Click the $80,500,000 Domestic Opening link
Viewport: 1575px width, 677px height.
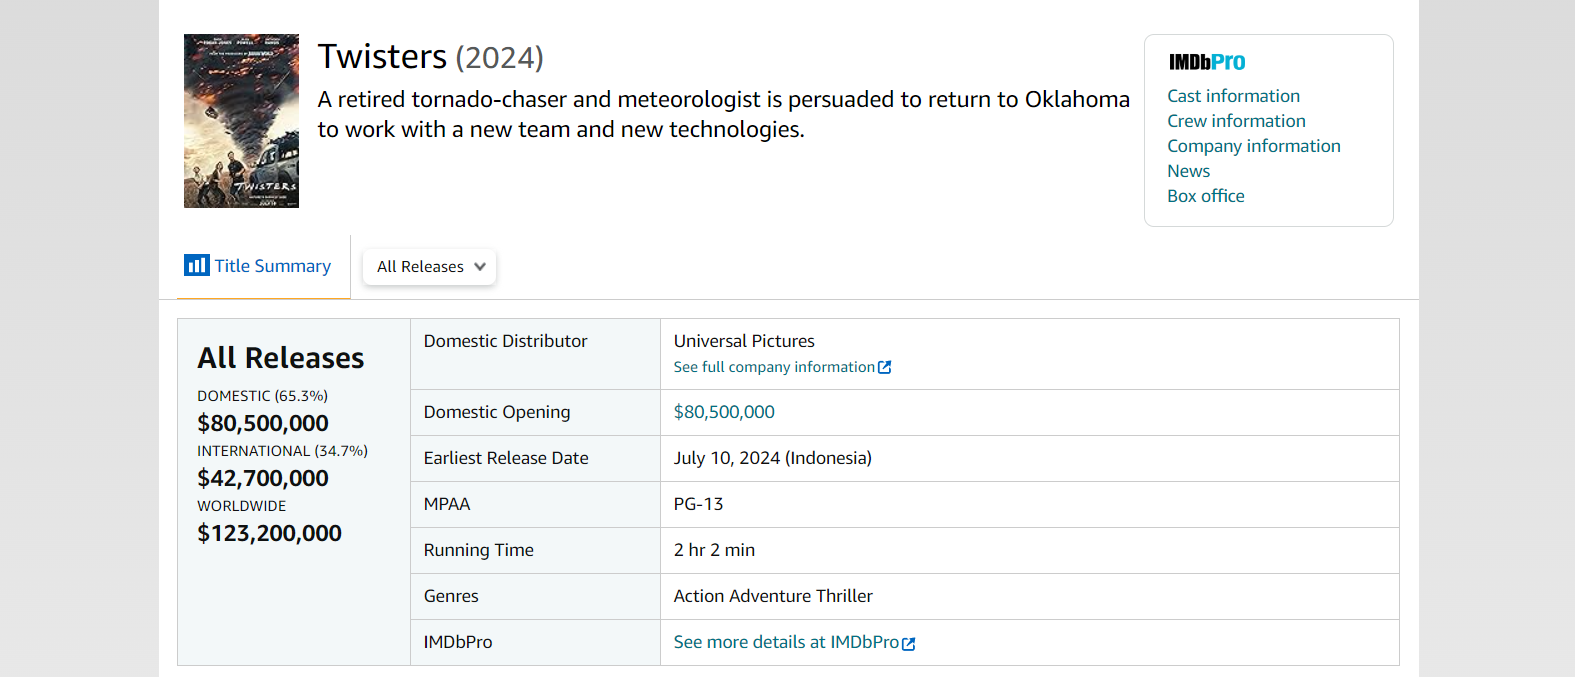(x=724, y=412)
